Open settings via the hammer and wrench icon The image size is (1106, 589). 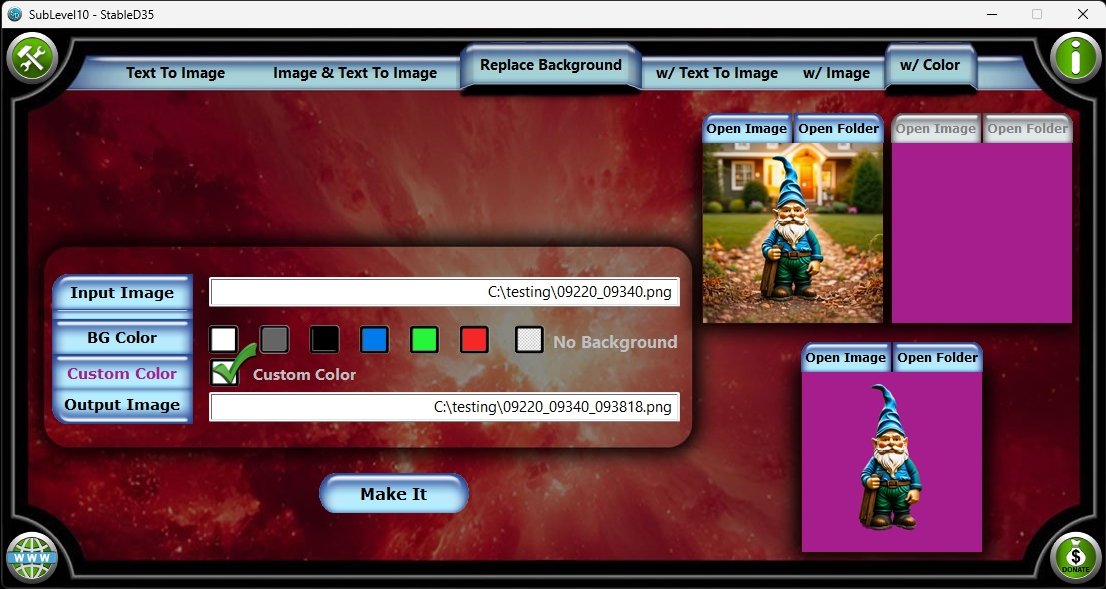[32, 58]
